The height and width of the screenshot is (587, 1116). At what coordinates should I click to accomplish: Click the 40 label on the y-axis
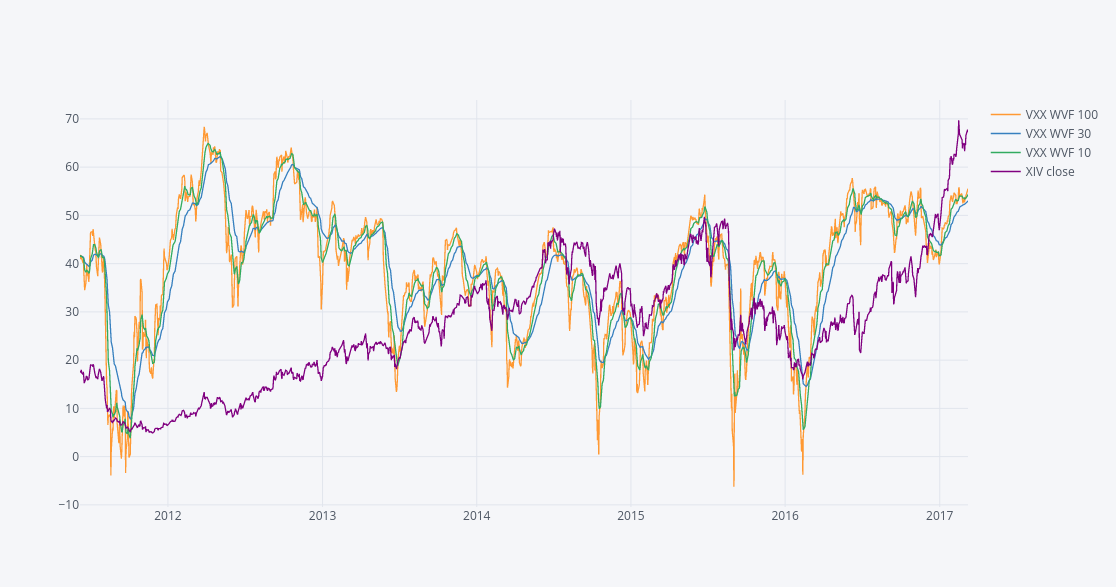[x=72, y=264]
